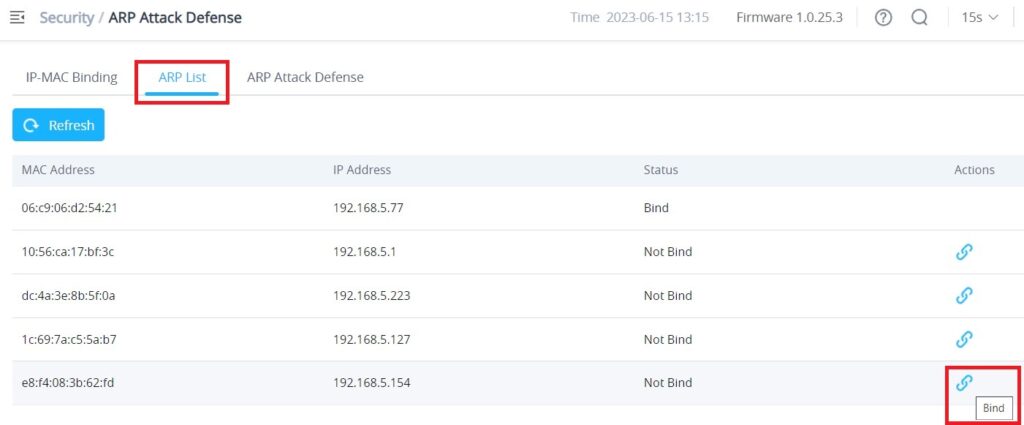This screenshot has height=425, width=1024.
Task: Click the MAC Address column header
Action: tap(58, 170)
